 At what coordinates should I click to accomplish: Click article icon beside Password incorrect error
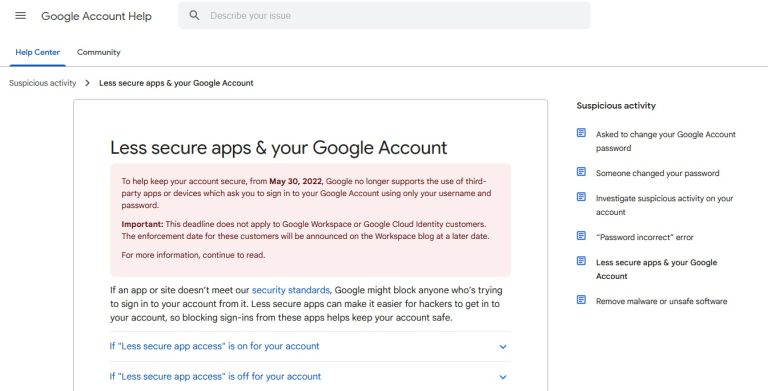pos(581,236)
